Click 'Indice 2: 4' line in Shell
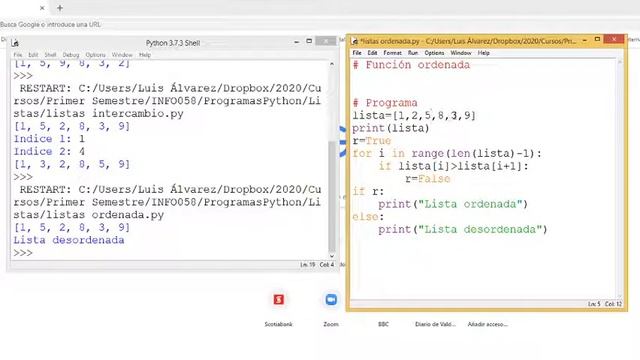The height and width of the screenshot is (360, 640). click(x=49, y=151)
